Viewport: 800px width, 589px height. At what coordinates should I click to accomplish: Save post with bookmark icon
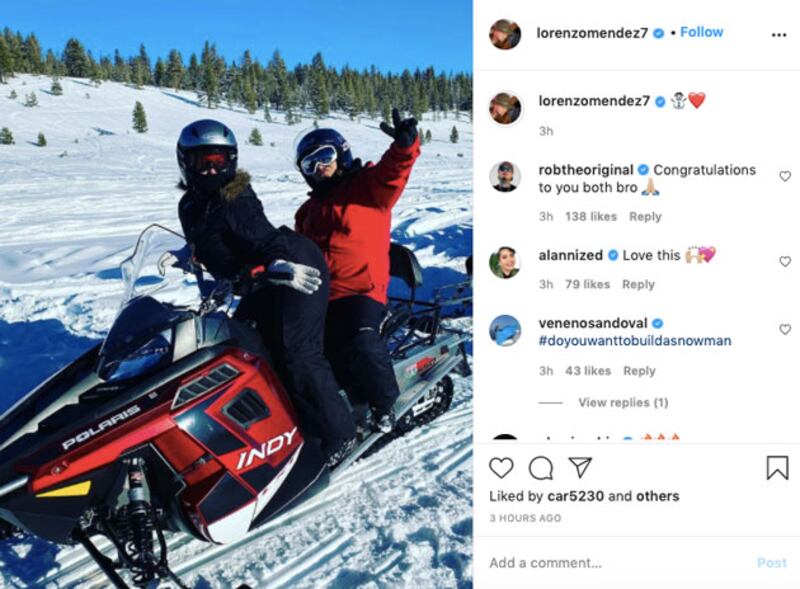click(777, 468)
